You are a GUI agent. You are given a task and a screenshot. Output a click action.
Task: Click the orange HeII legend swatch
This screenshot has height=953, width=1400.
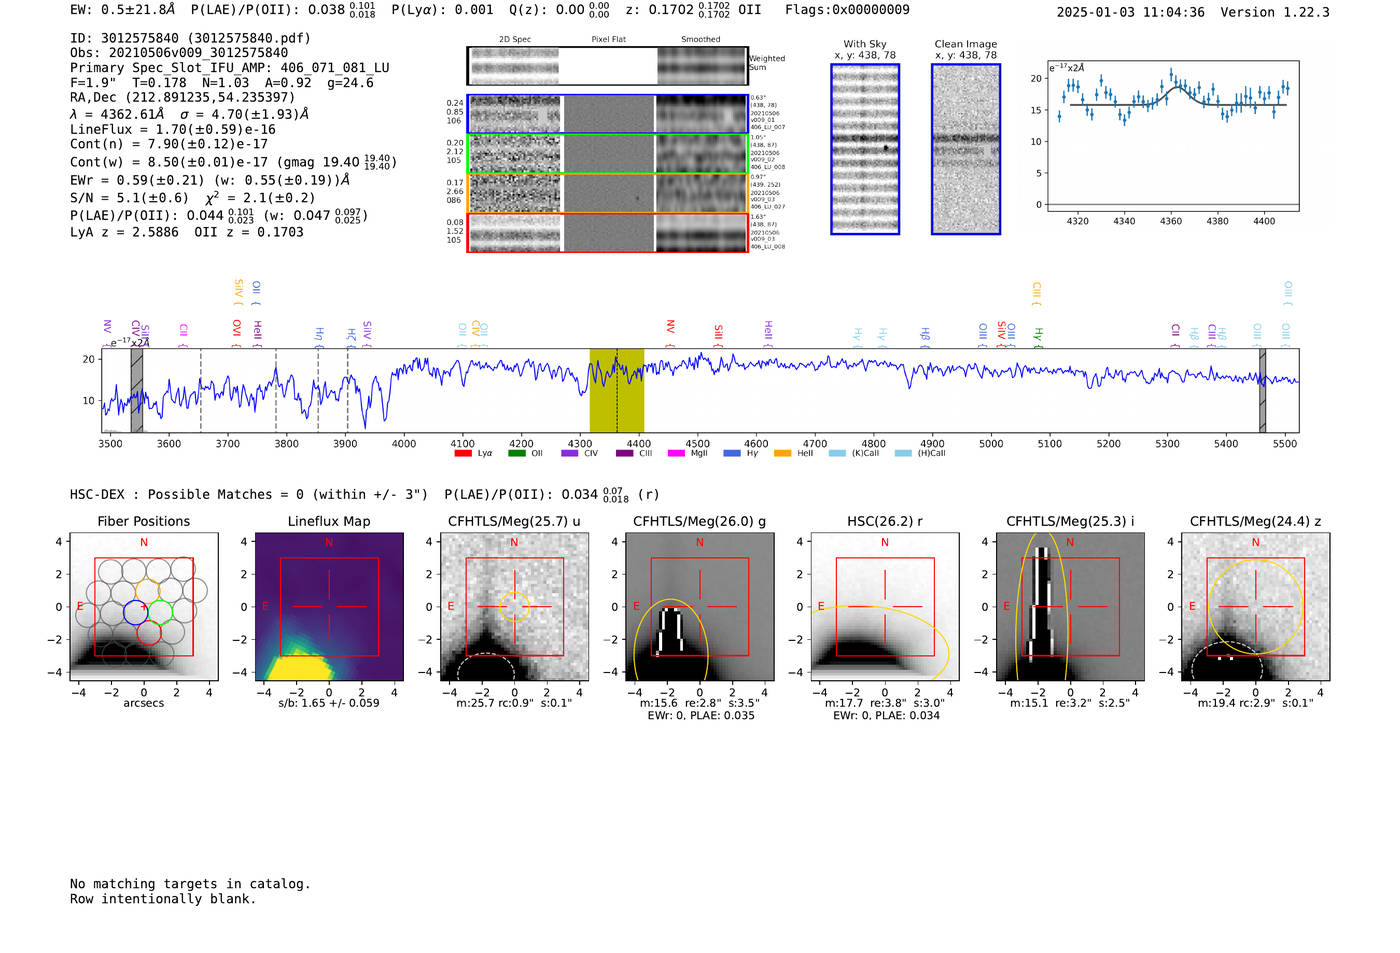click(782, 454)
